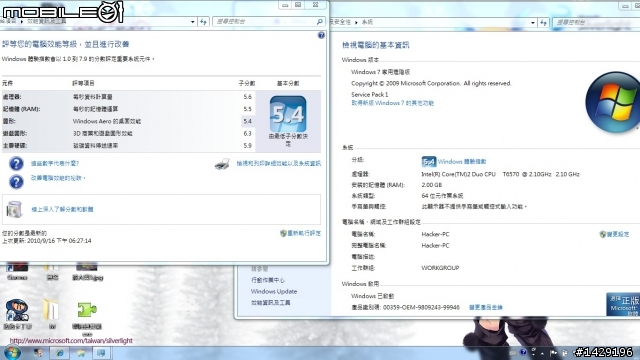The image size is (640, 360).
Task: Show hidden icons arrow in system tray
Action: pos(542,353)
